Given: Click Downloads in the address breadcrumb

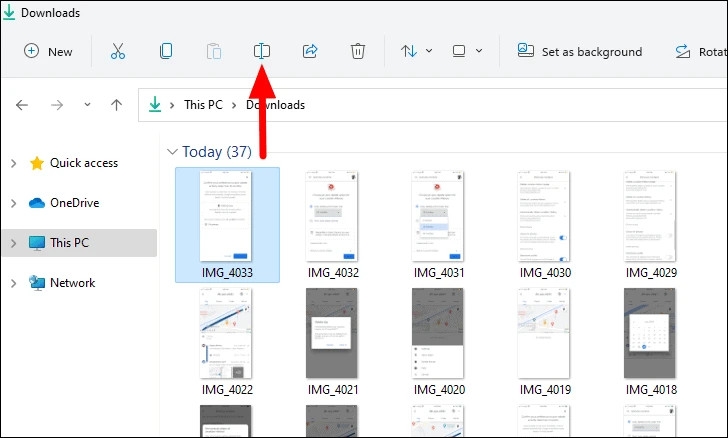Looking at the screenshot, I should [x=275, y=105].
